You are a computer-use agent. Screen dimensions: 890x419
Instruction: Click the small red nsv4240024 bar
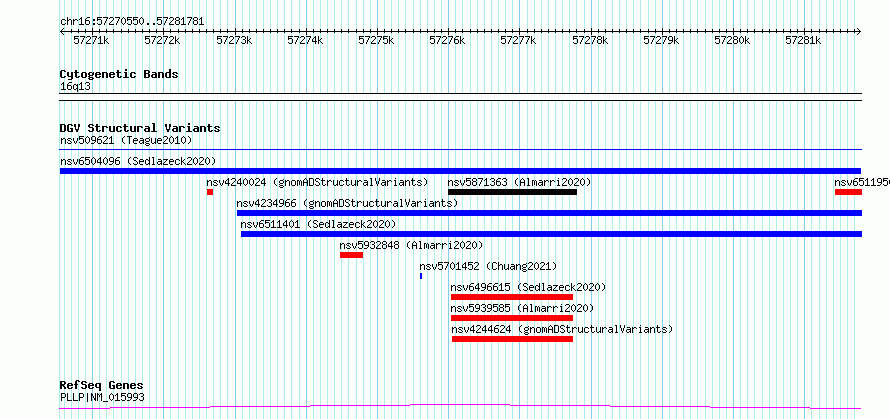(x=210, y=192)
